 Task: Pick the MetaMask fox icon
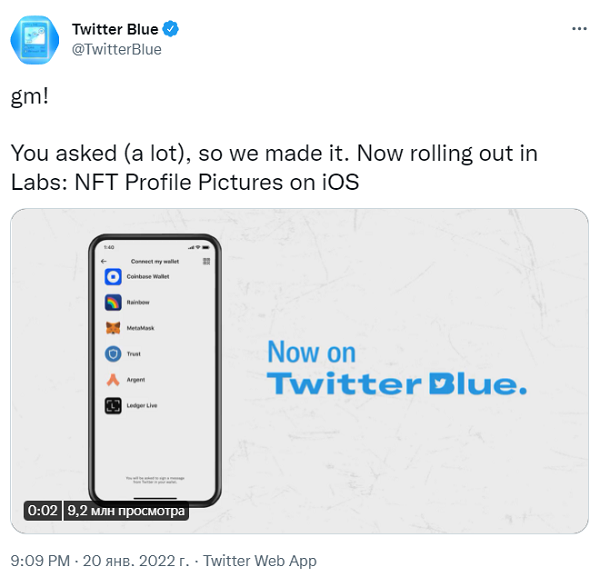tap(113, 328)
